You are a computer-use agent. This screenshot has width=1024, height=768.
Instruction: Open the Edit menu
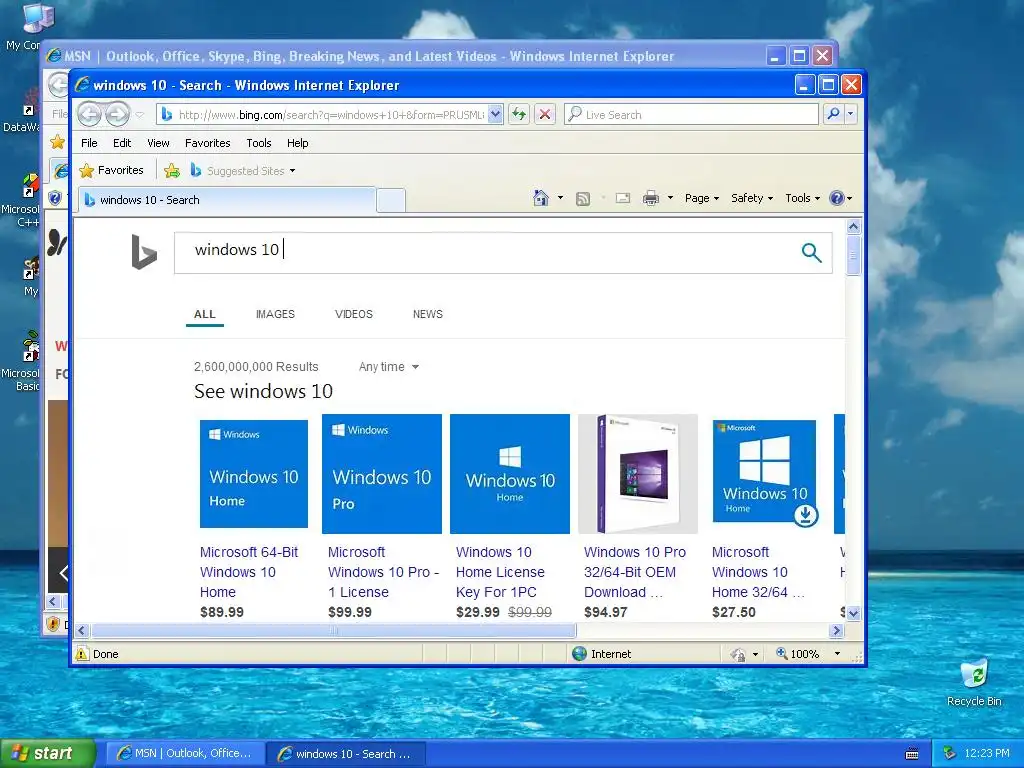pos(121,143)
